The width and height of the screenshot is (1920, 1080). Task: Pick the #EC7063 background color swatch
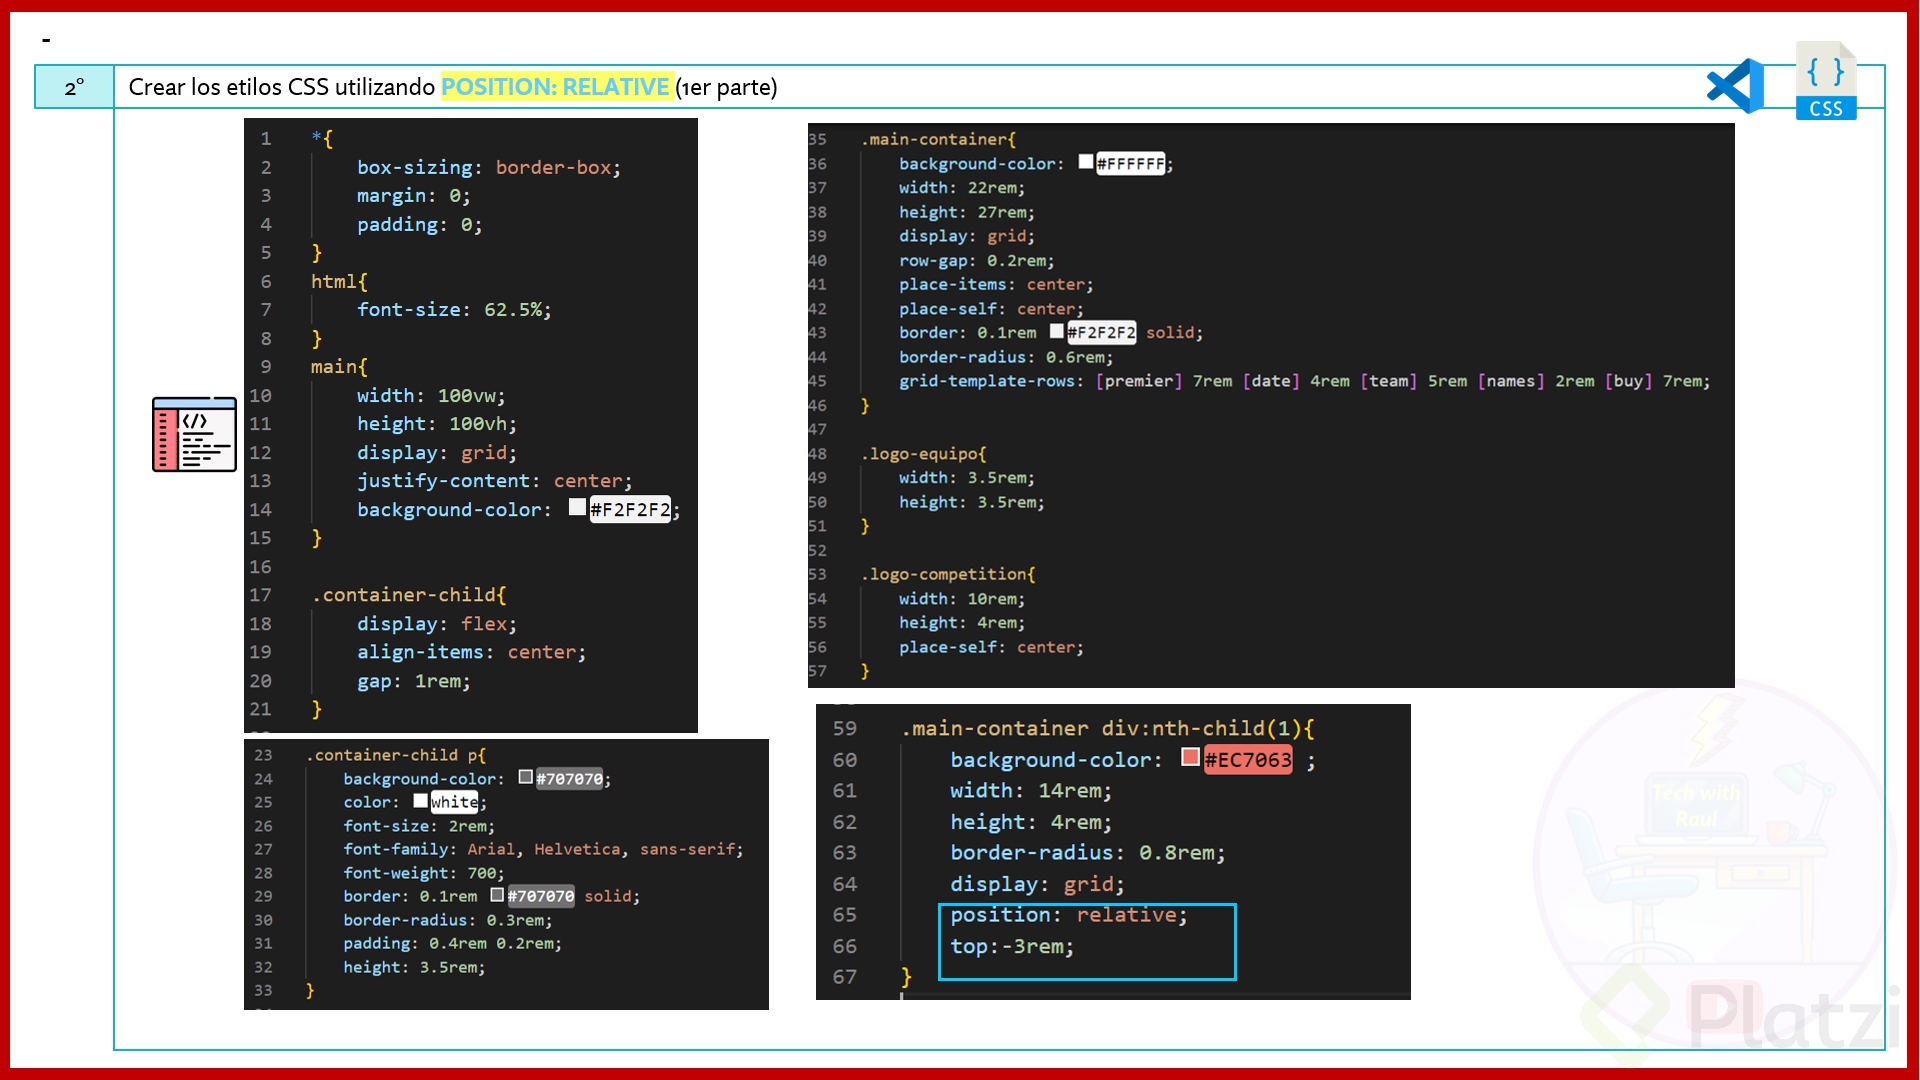pos(1190,759)
